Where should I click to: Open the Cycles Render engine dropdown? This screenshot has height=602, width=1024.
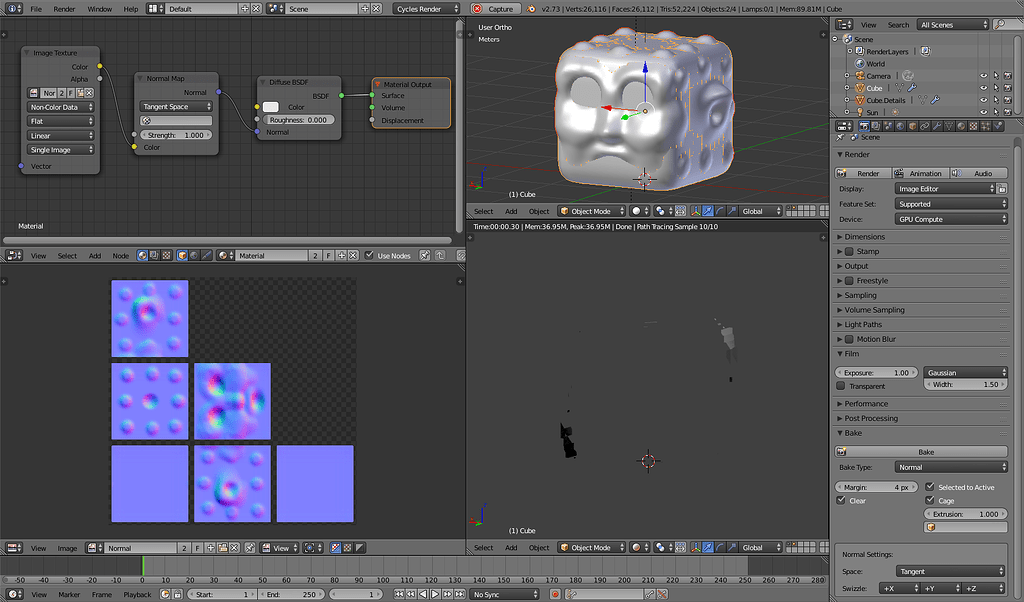pos(426,8)
